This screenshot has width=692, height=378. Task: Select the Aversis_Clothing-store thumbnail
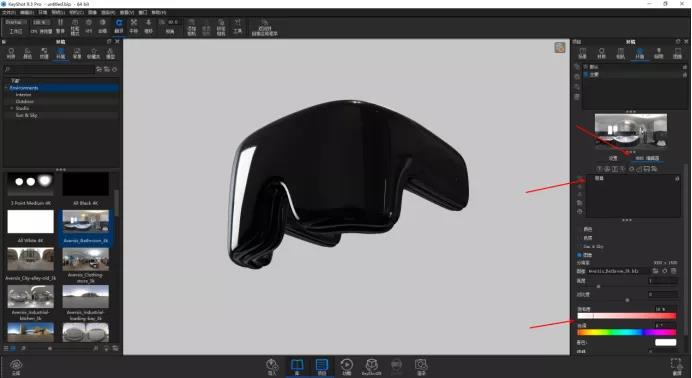86,259
